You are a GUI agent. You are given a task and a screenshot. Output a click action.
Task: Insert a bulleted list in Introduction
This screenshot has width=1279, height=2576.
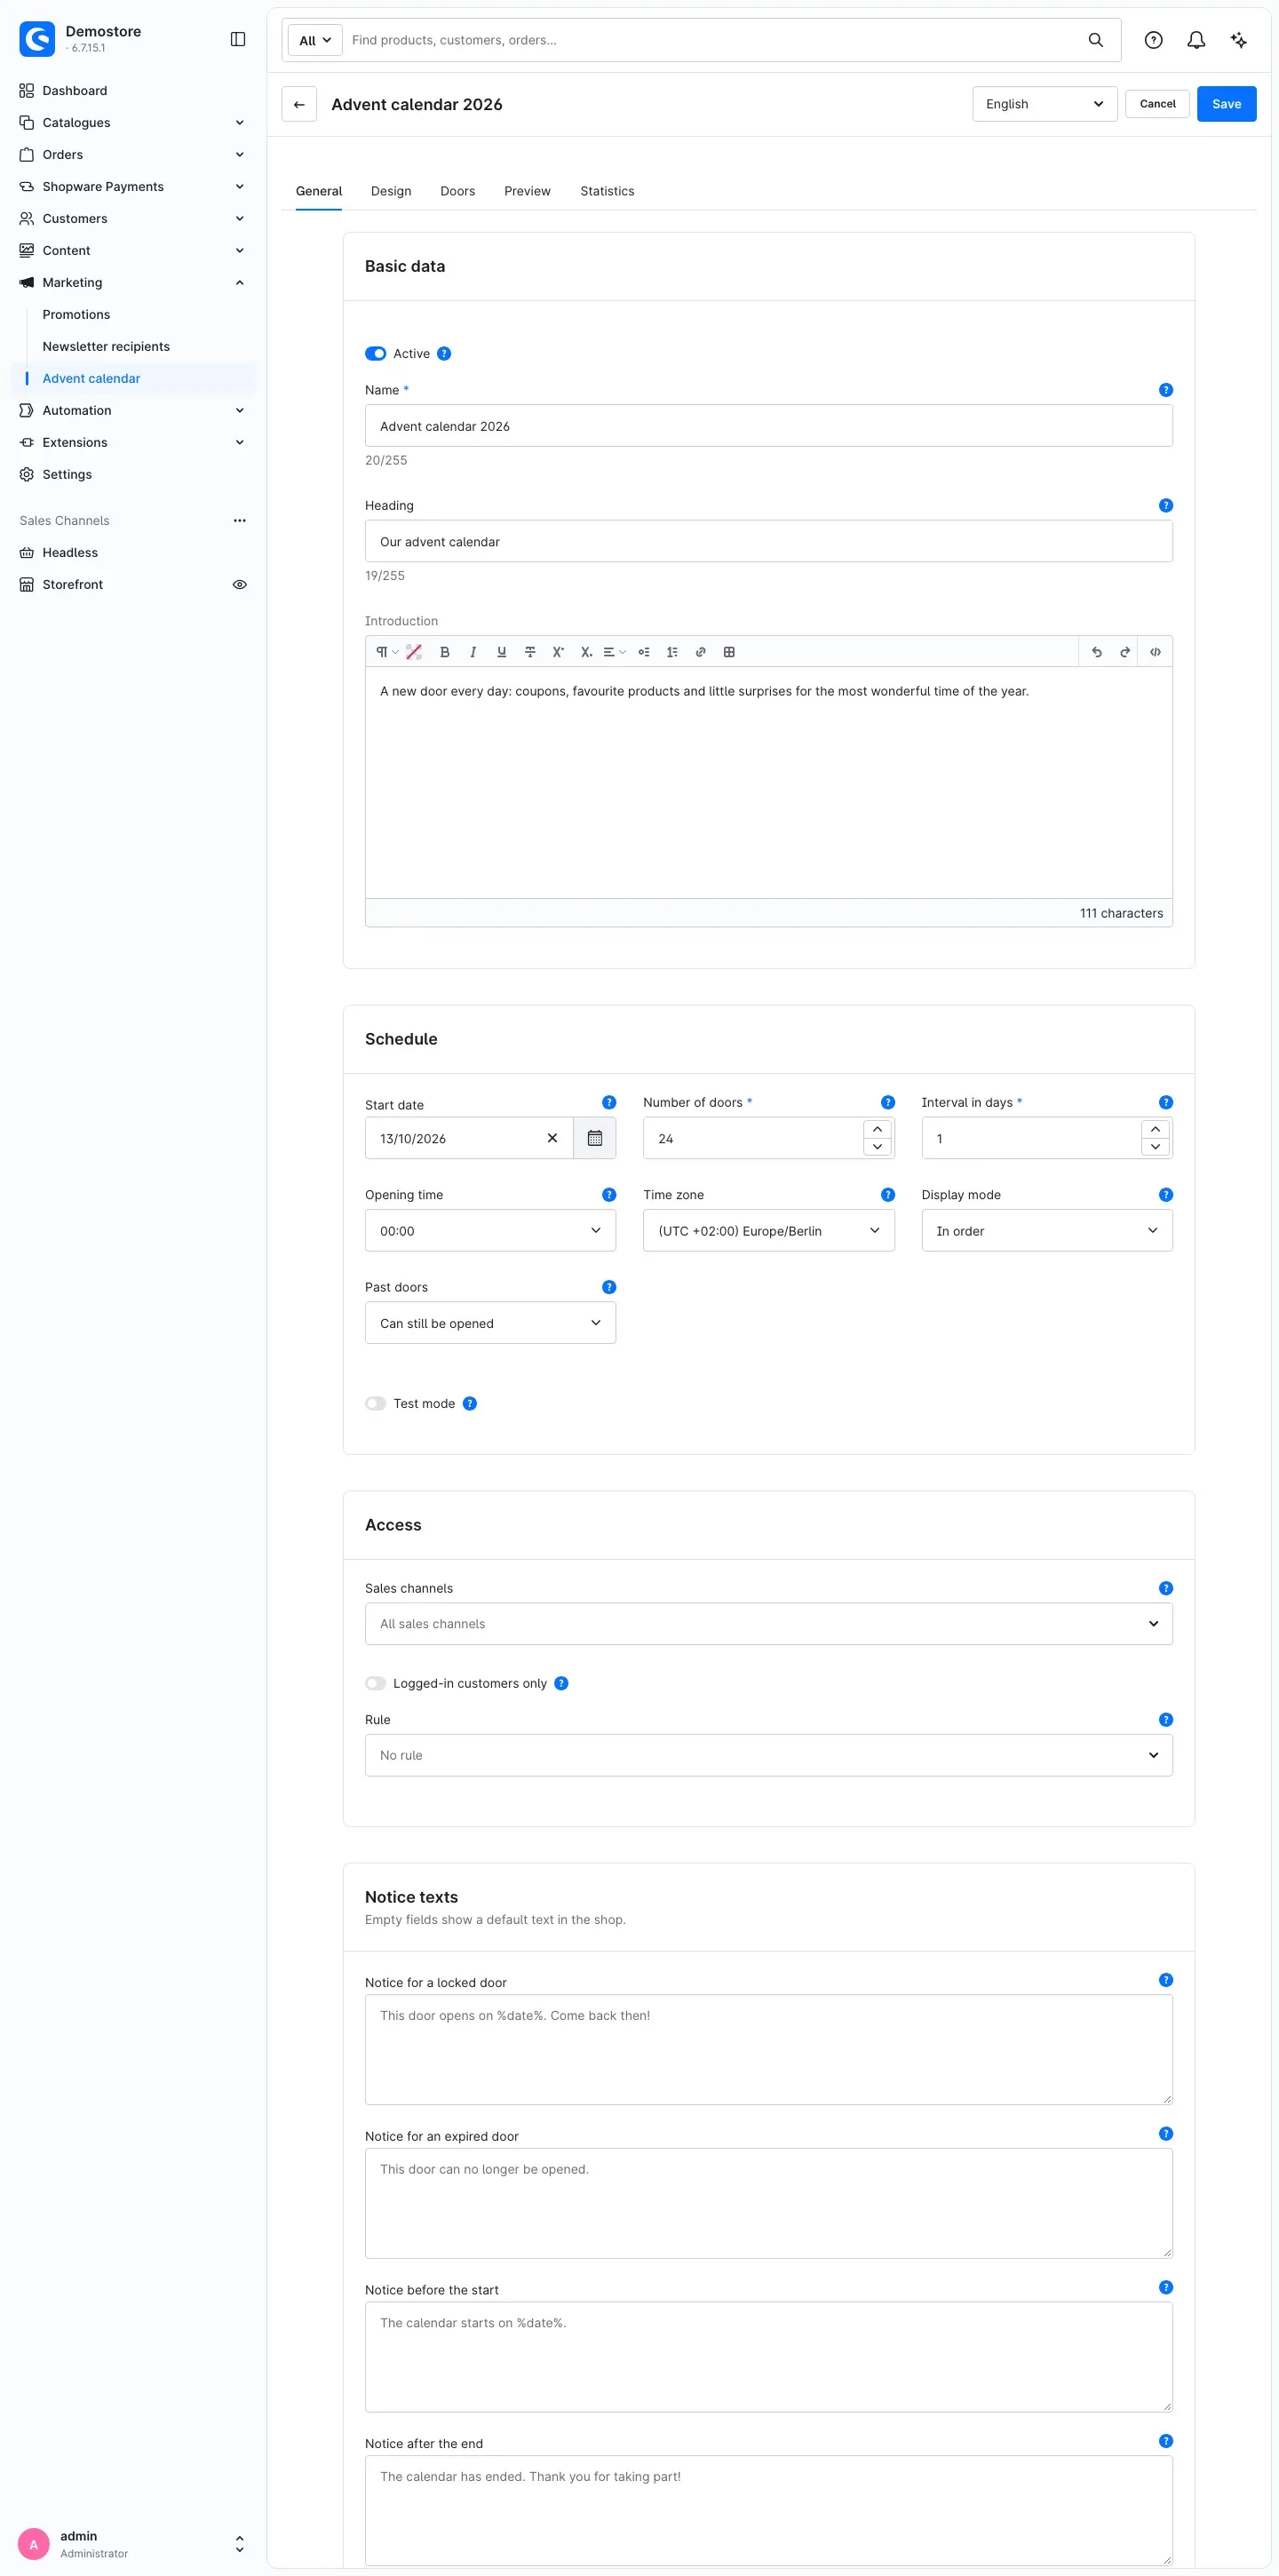[644, 652]
